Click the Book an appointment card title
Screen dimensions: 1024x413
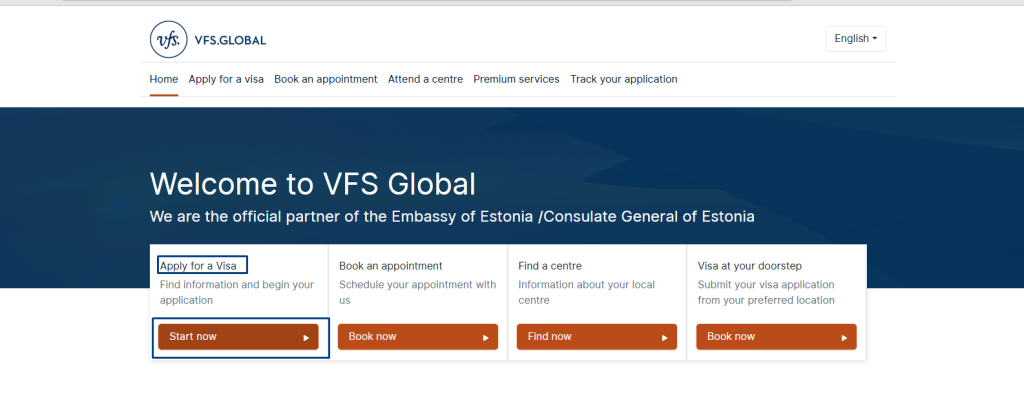(391, 266)
